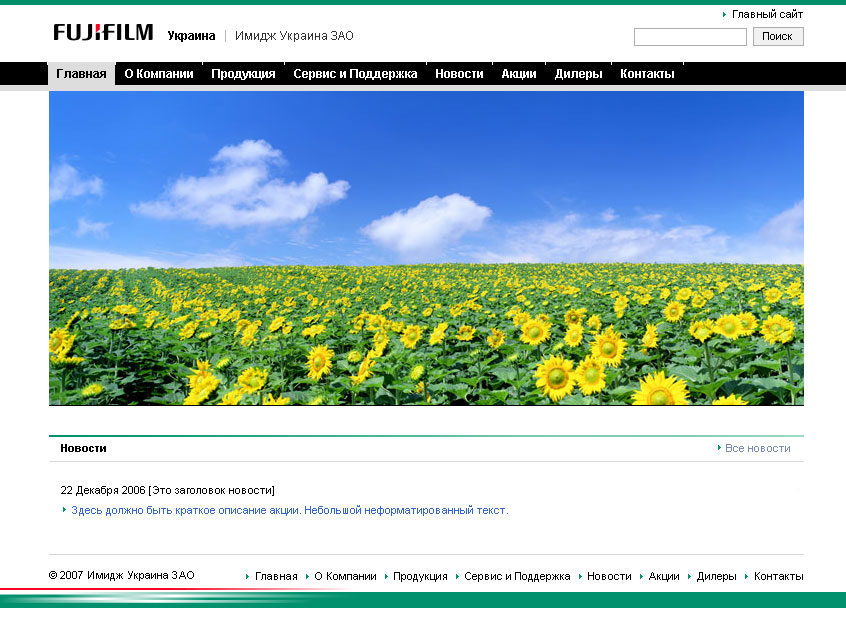Open Новости in the black navigation bar
The height and width of the screenshot is (631, 846).
click(x=459, y=74)
